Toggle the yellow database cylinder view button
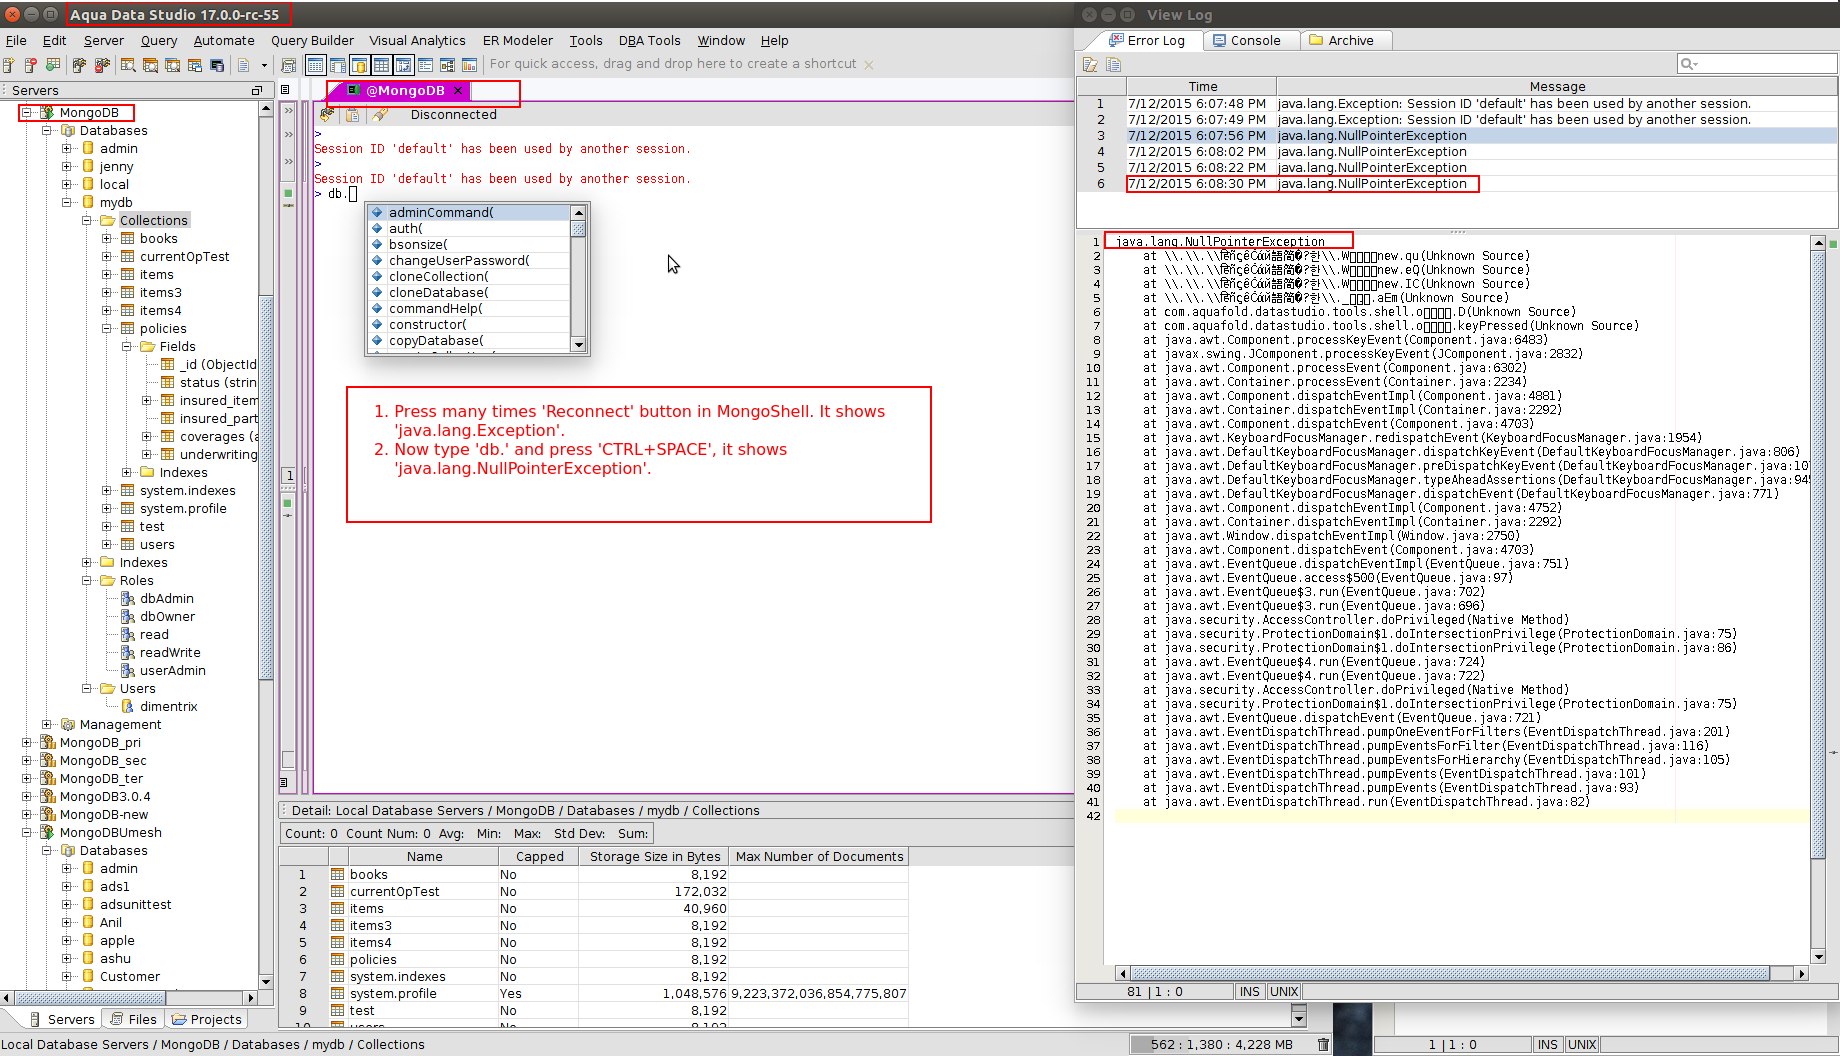 tap(359, 65)
